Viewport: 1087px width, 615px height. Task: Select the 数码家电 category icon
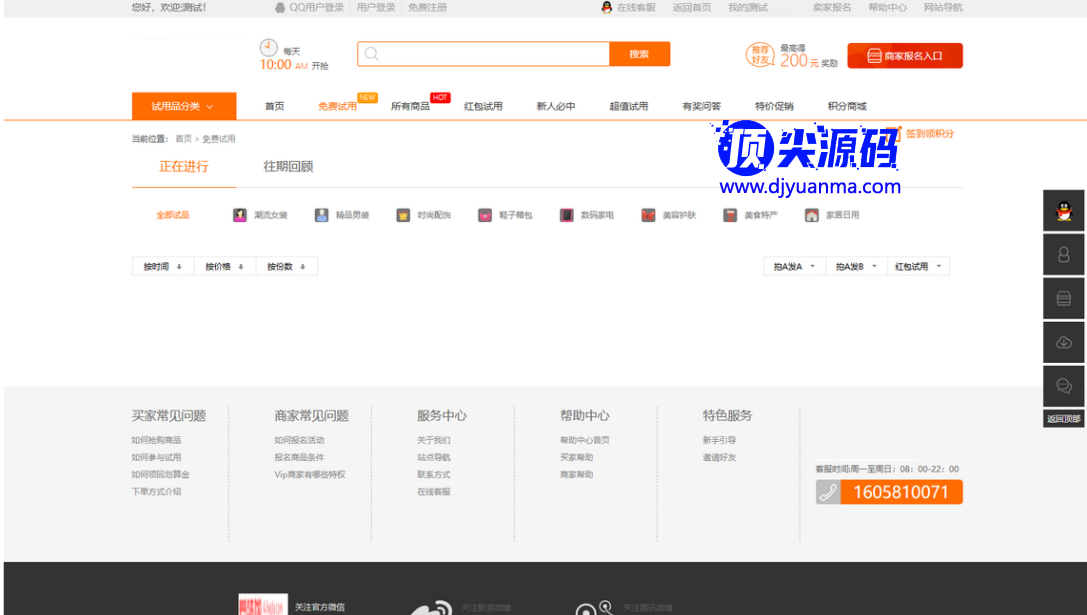point(567,215)
